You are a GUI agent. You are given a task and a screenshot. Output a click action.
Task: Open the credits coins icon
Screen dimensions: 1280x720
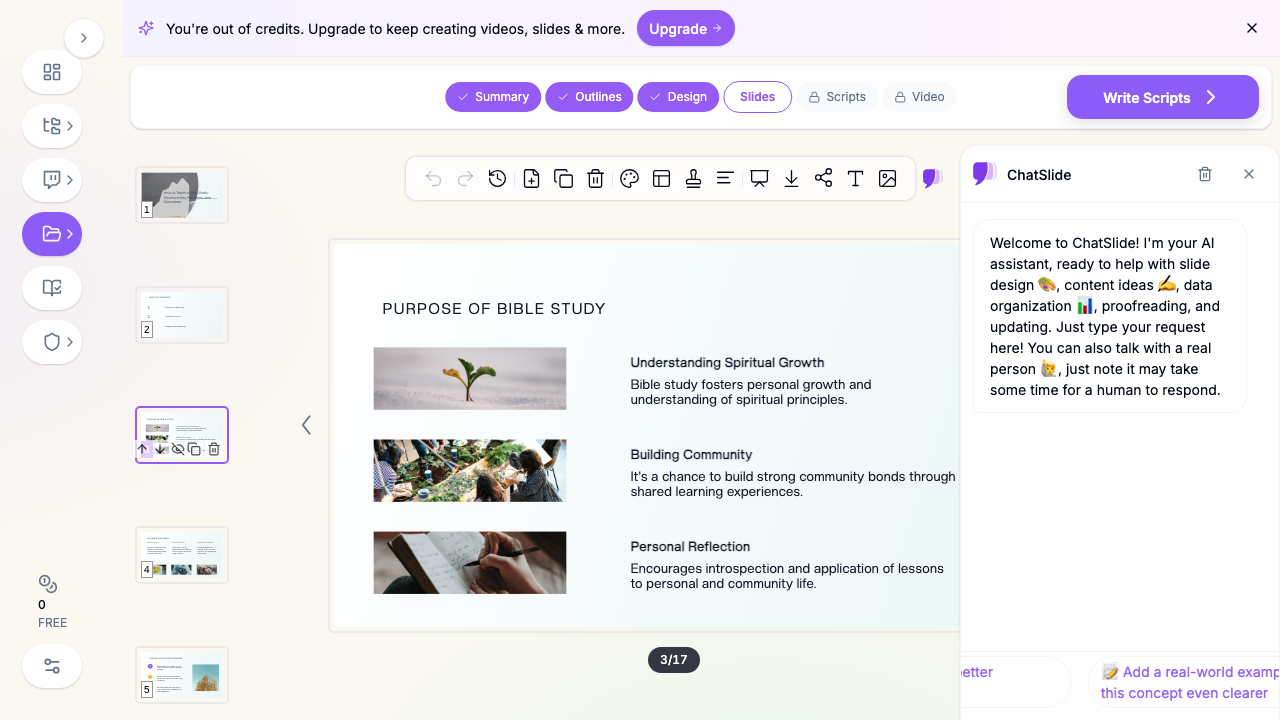48,584
